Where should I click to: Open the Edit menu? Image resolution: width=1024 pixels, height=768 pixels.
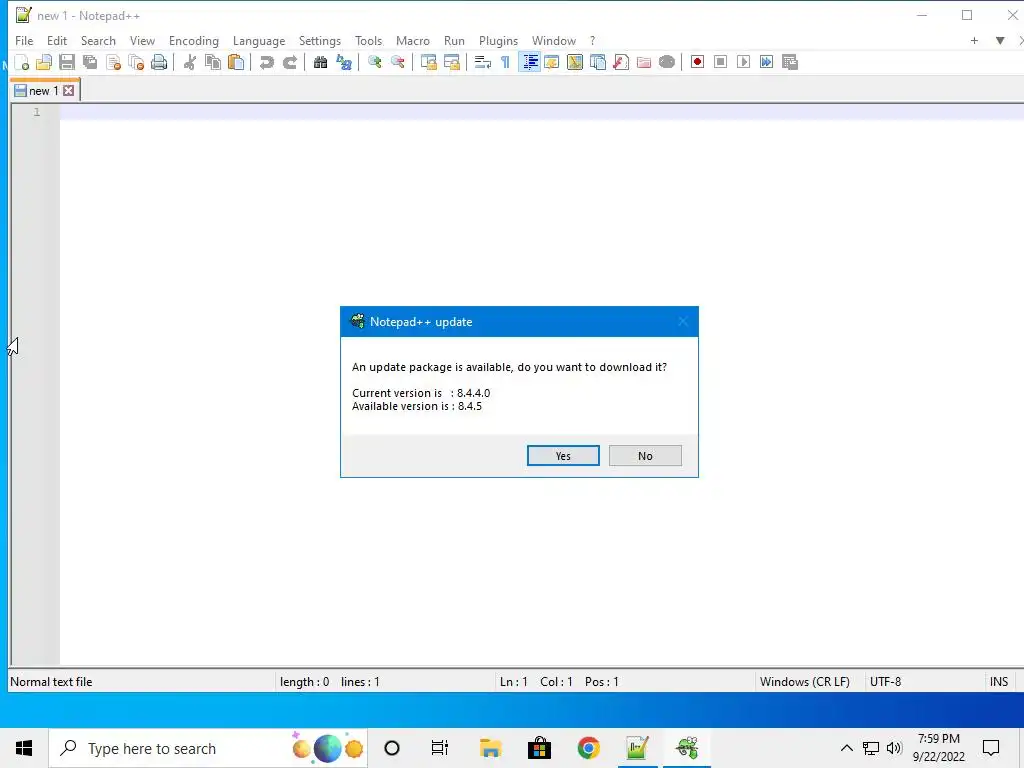[57, 40]
